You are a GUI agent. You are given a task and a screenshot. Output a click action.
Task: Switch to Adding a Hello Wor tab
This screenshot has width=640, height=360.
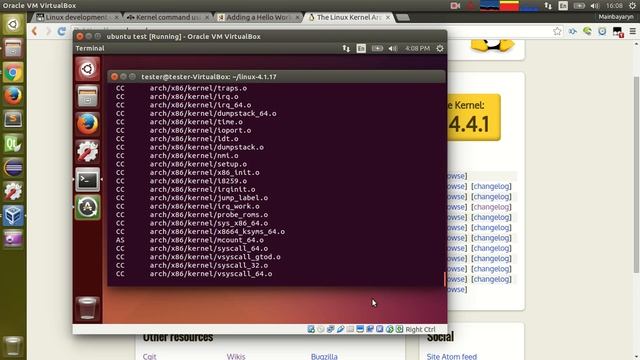[258, 18]
